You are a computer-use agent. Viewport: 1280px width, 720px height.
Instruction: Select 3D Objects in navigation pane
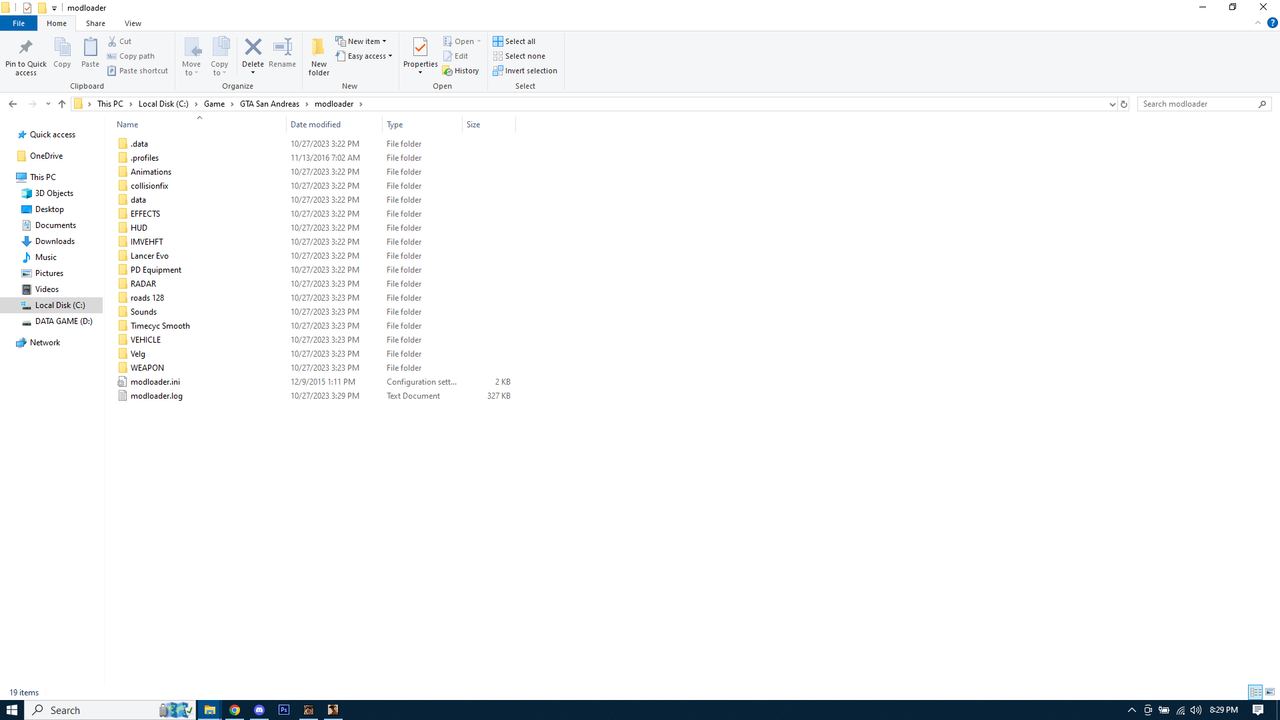(54, 193)
